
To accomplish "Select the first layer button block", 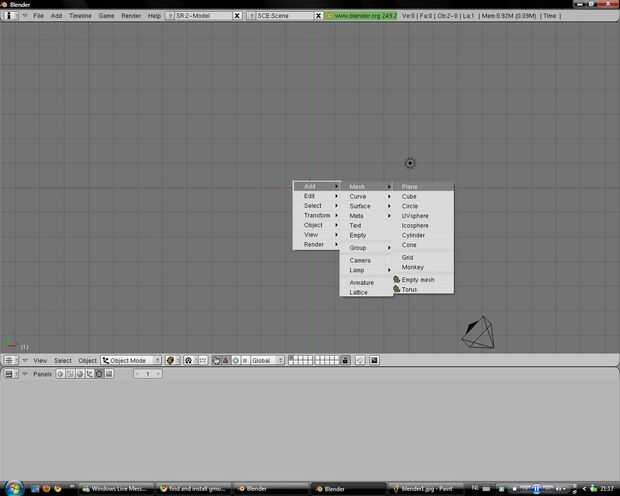I will tap(301, 360).
